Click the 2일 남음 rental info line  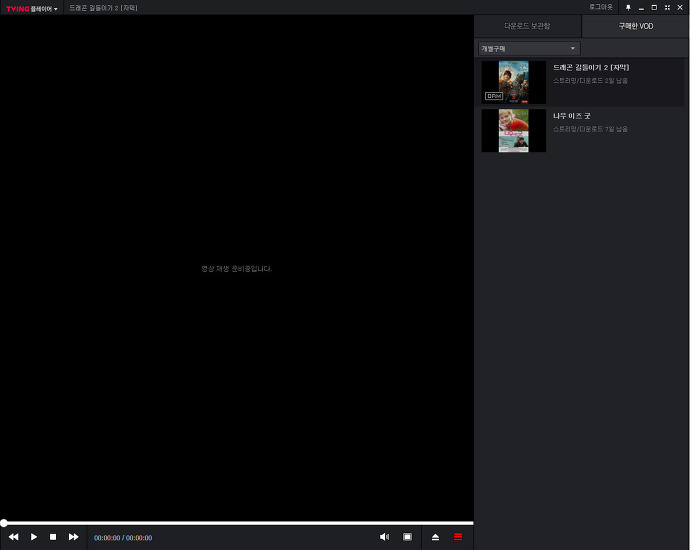590,81
